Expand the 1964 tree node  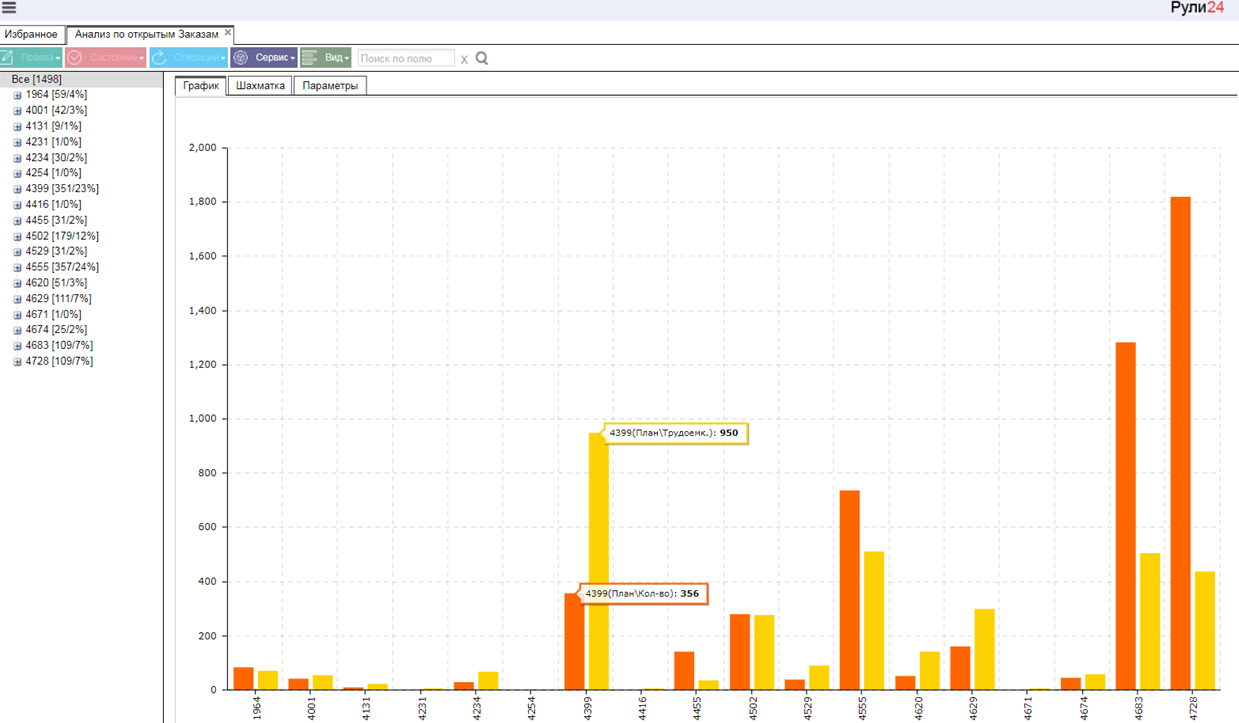17,95
